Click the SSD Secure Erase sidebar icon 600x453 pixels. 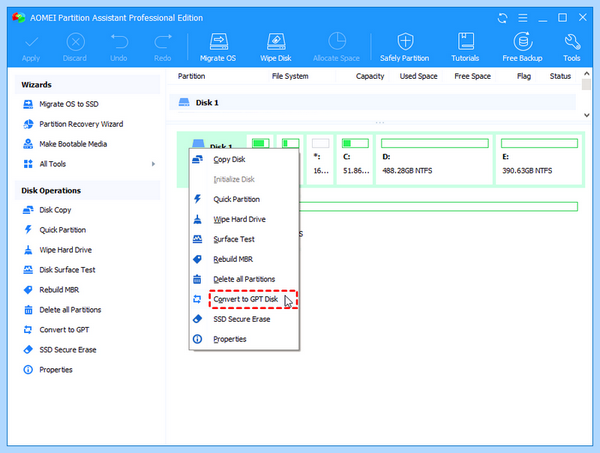pos(28,350)
